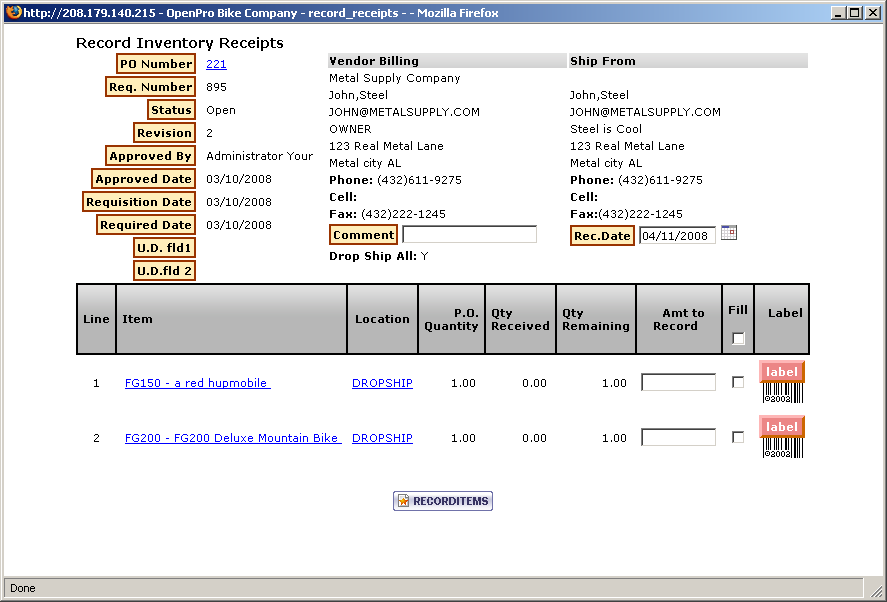This screenshot has height=602, width=887.
Task: Focus the Comment text field
Action: [469, 235]
